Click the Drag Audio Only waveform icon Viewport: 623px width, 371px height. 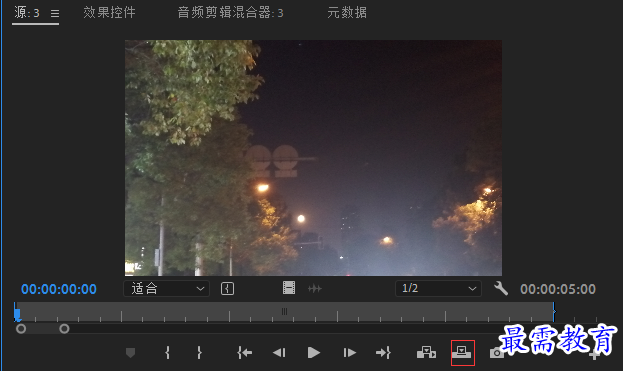(x=315, y=288)
